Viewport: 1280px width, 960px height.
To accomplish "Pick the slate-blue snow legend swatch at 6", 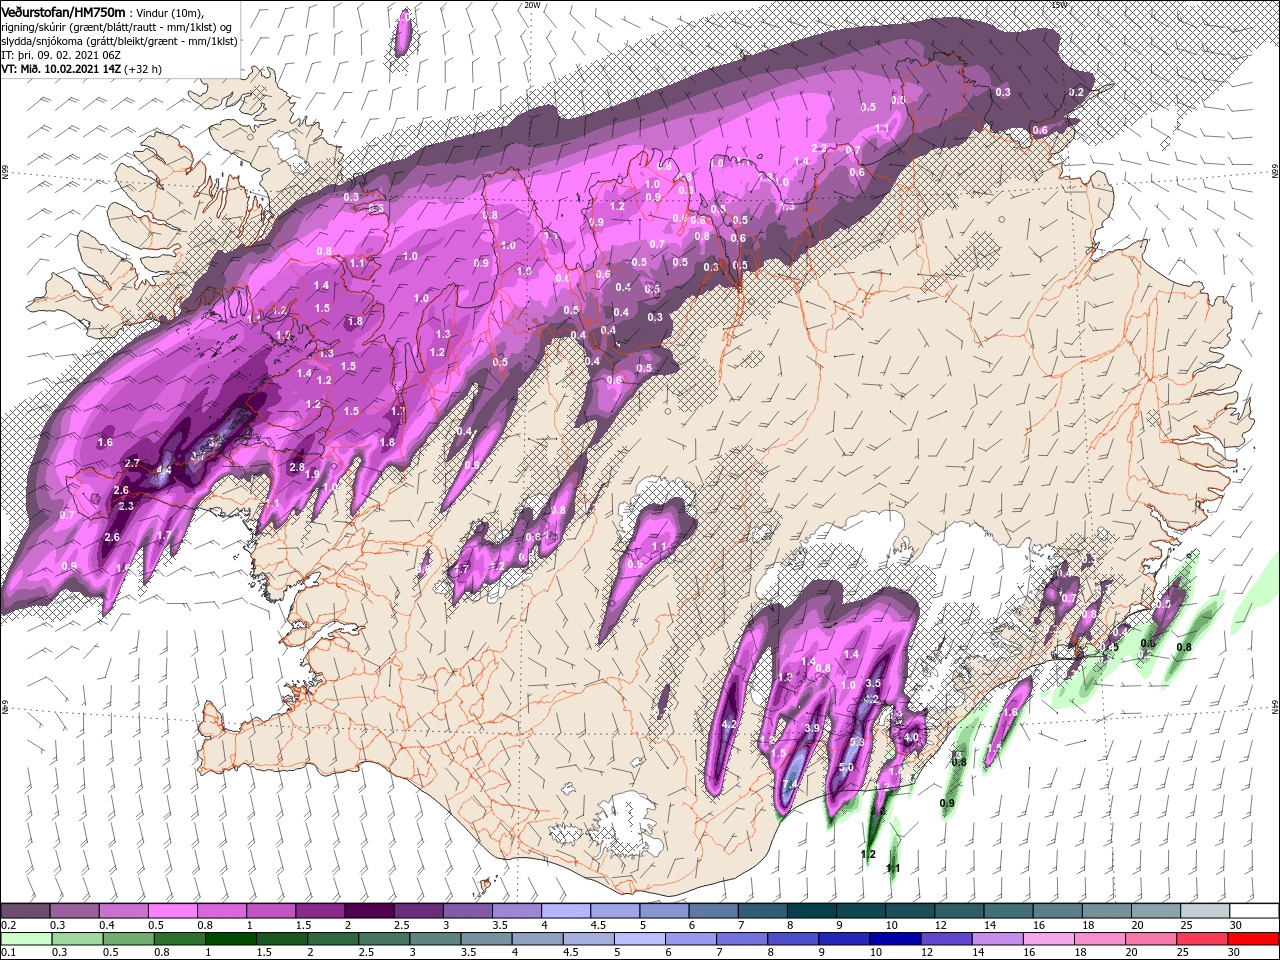I will coord(711,911).
